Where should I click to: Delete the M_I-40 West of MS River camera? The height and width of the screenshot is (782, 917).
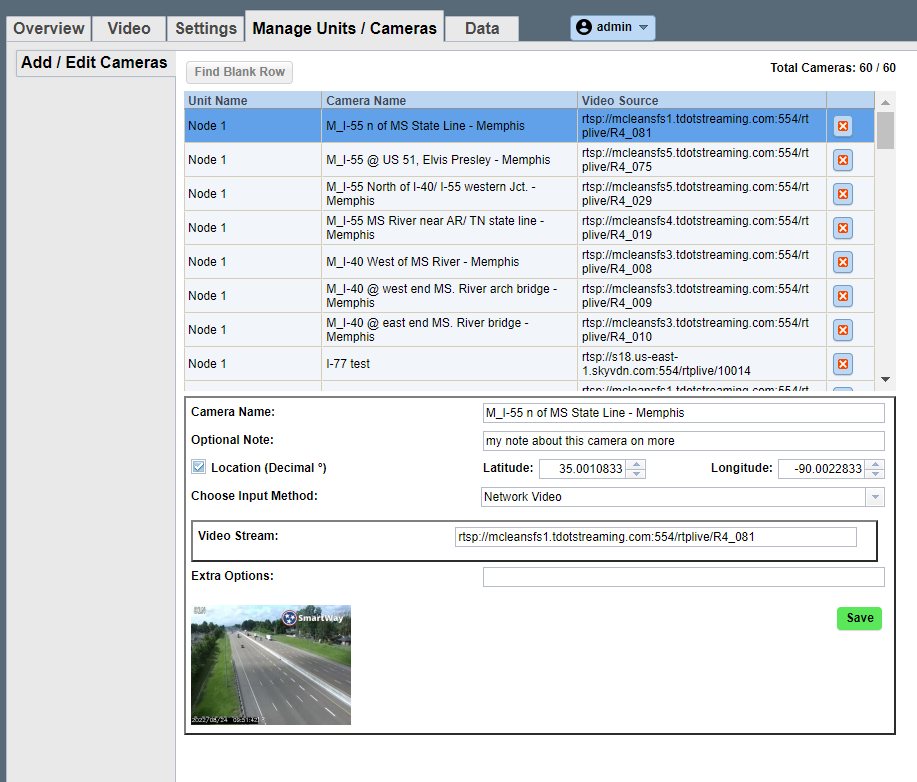click(843, 261)
